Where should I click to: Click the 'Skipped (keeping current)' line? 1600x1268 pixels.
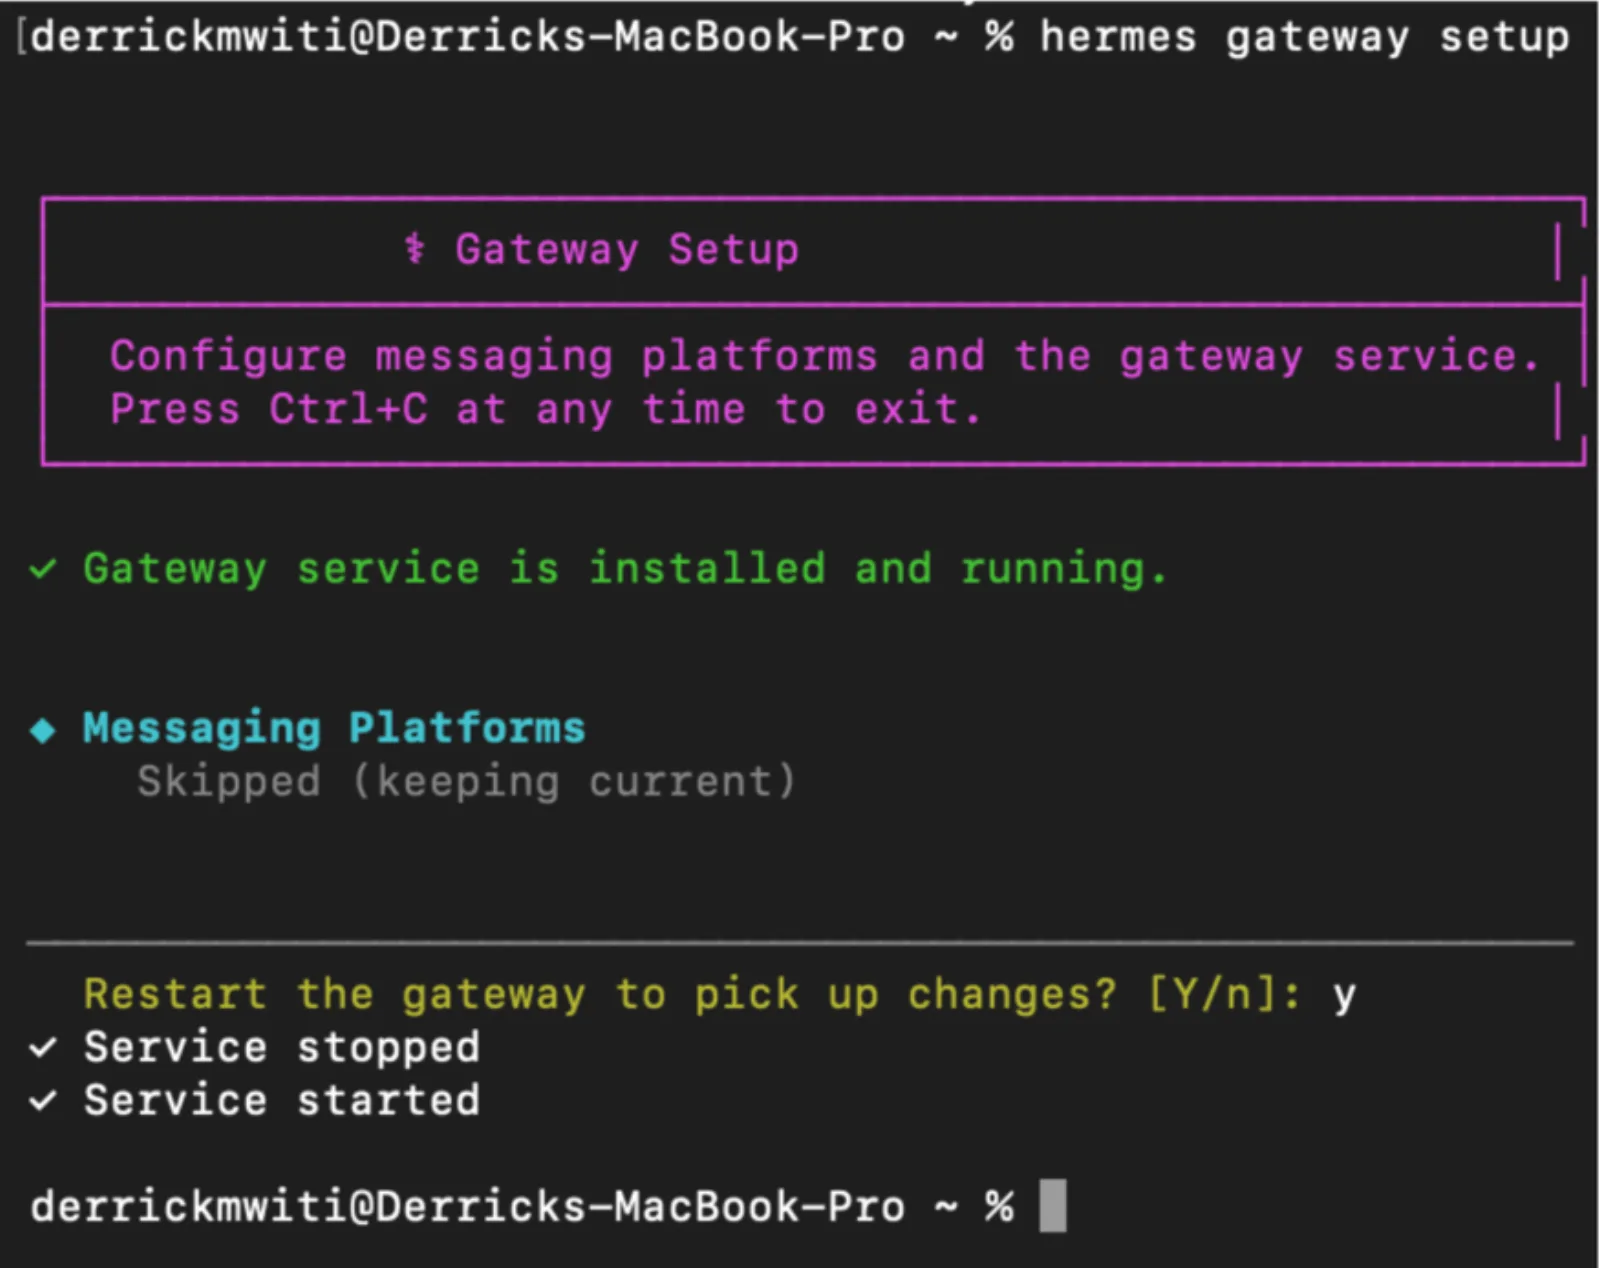tap(467, 781)
